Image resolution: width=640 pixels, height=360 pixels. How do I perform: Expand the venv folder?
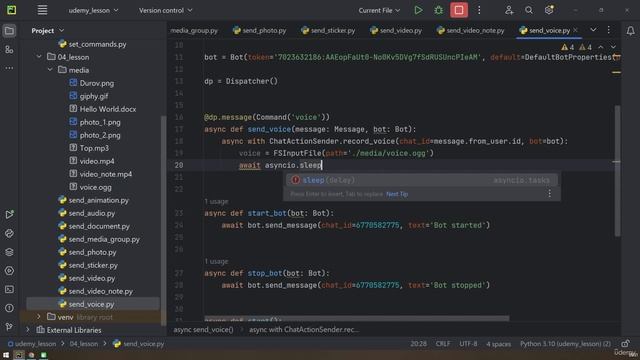pyautogui.click(x=39, y=317)
